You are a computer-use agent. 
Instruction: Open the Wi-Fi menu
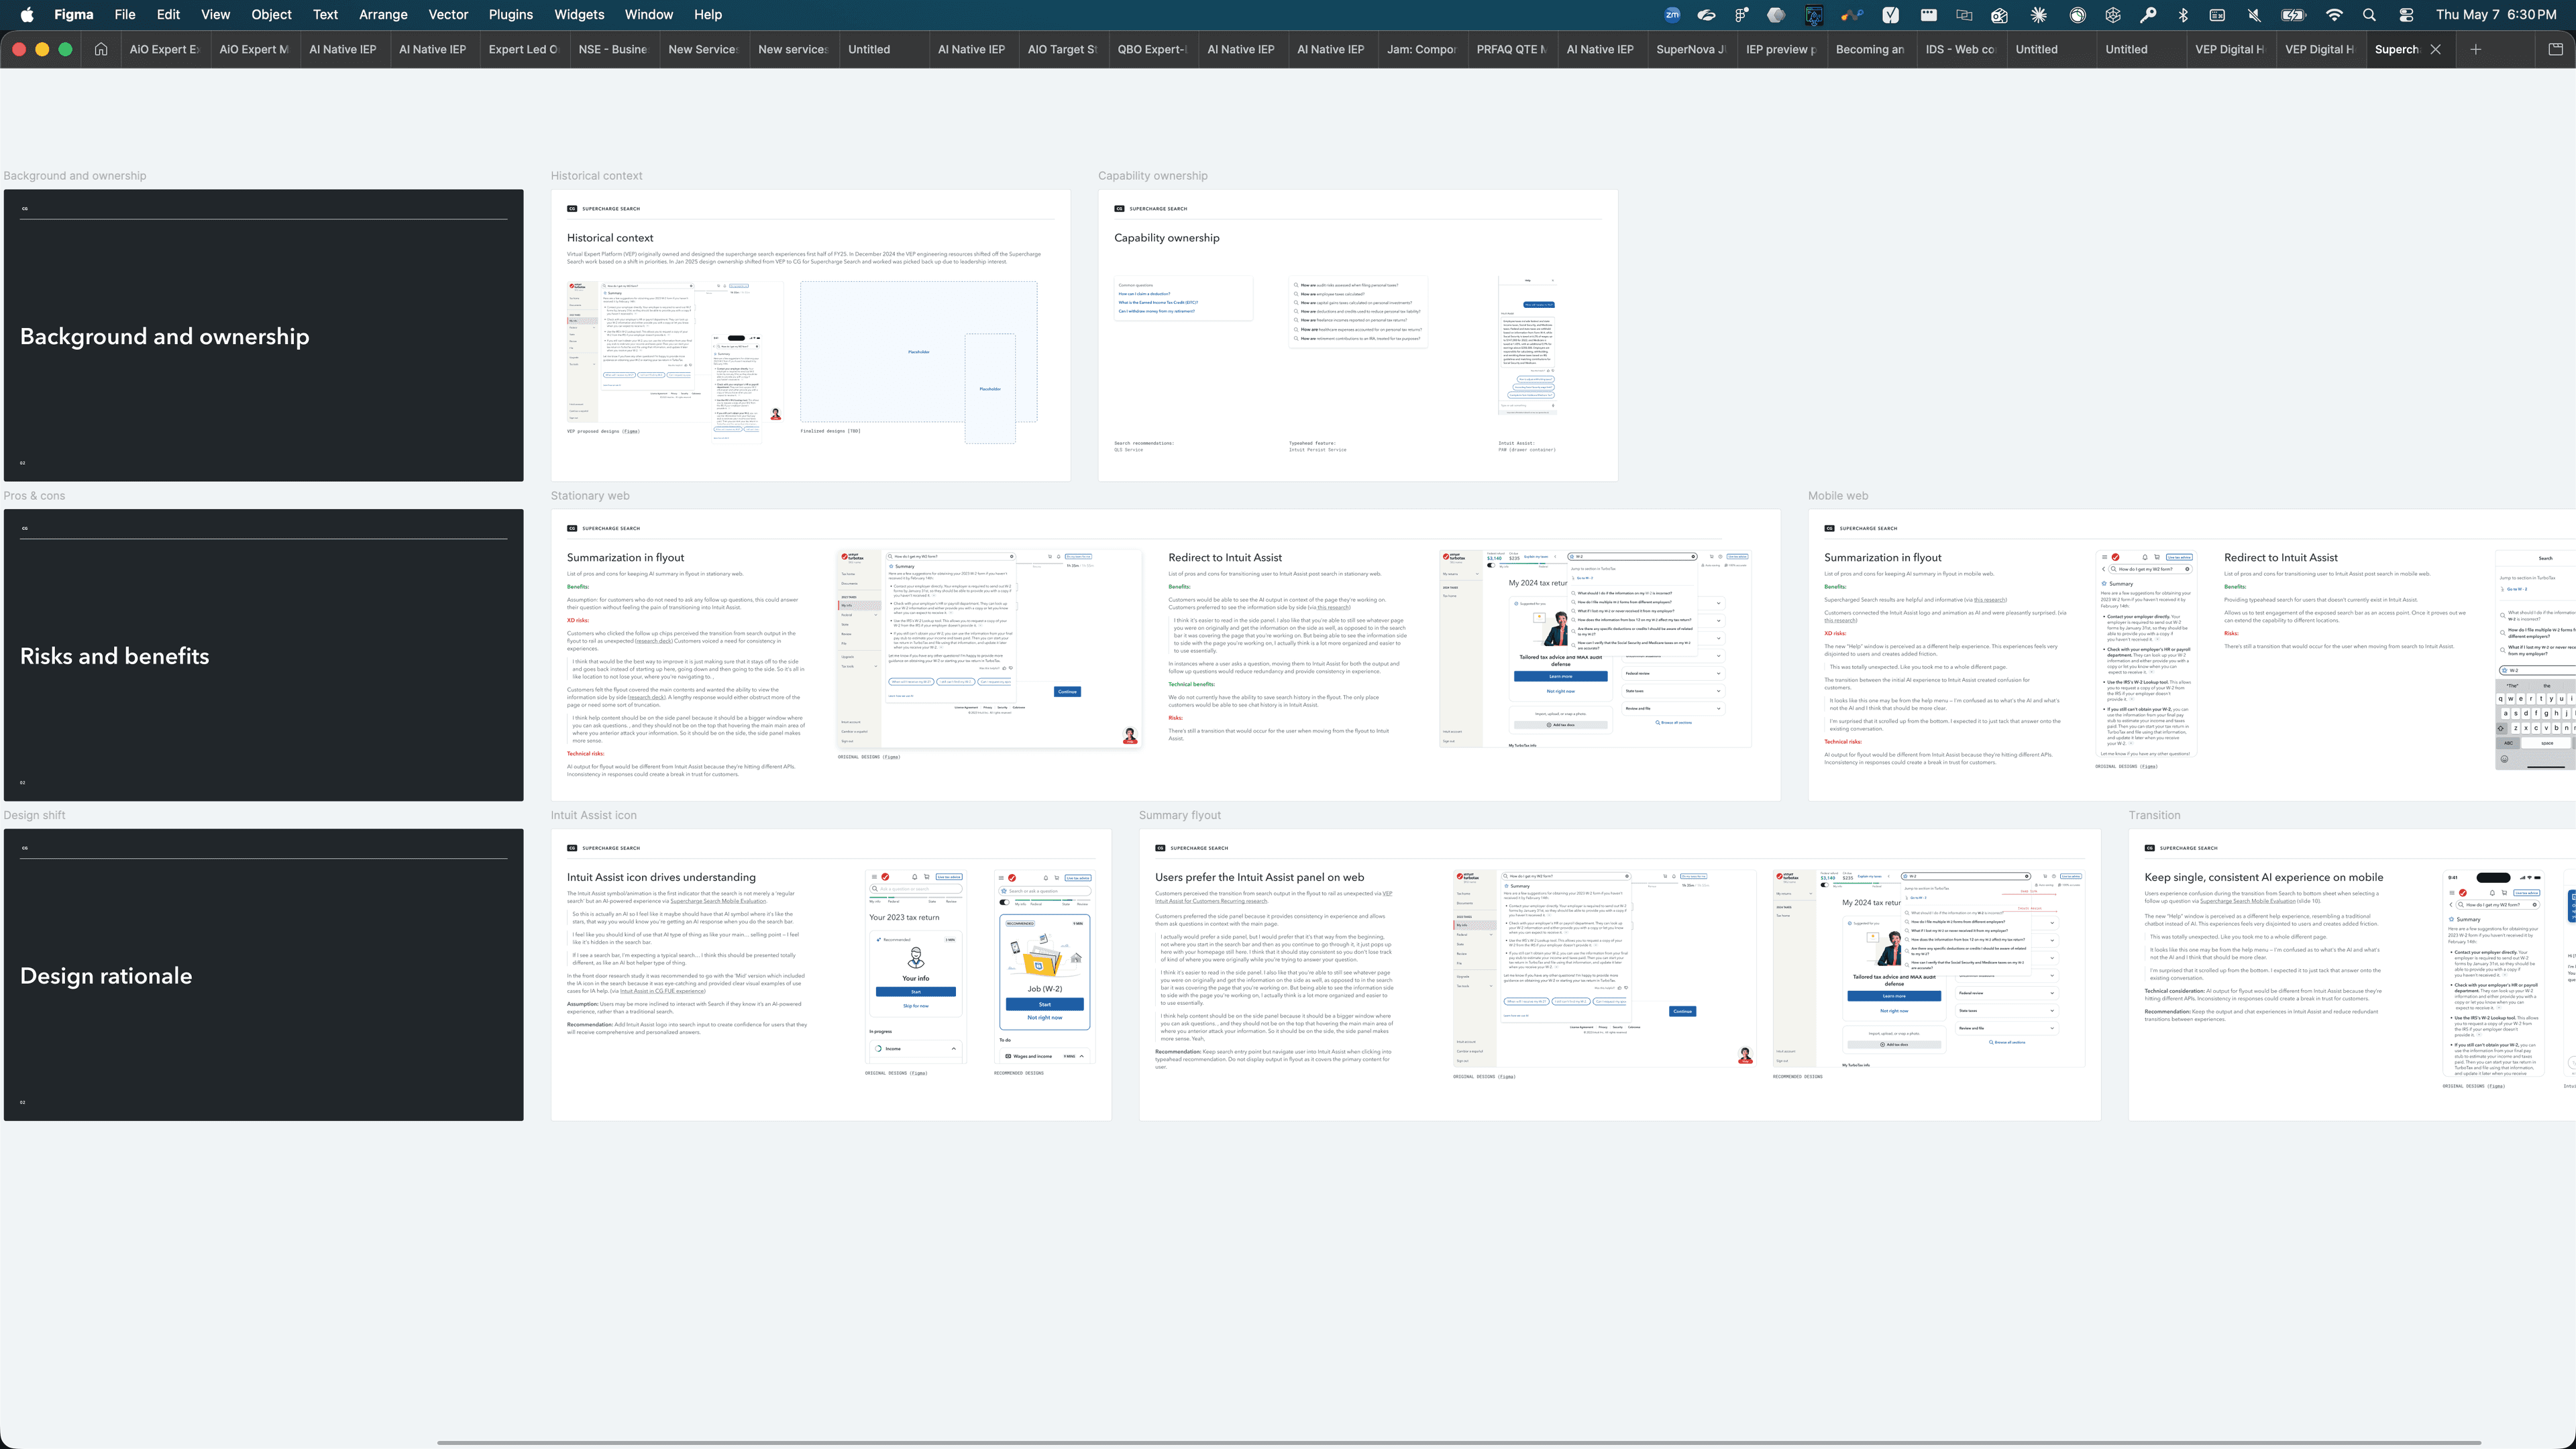[x=2334, y=15]
